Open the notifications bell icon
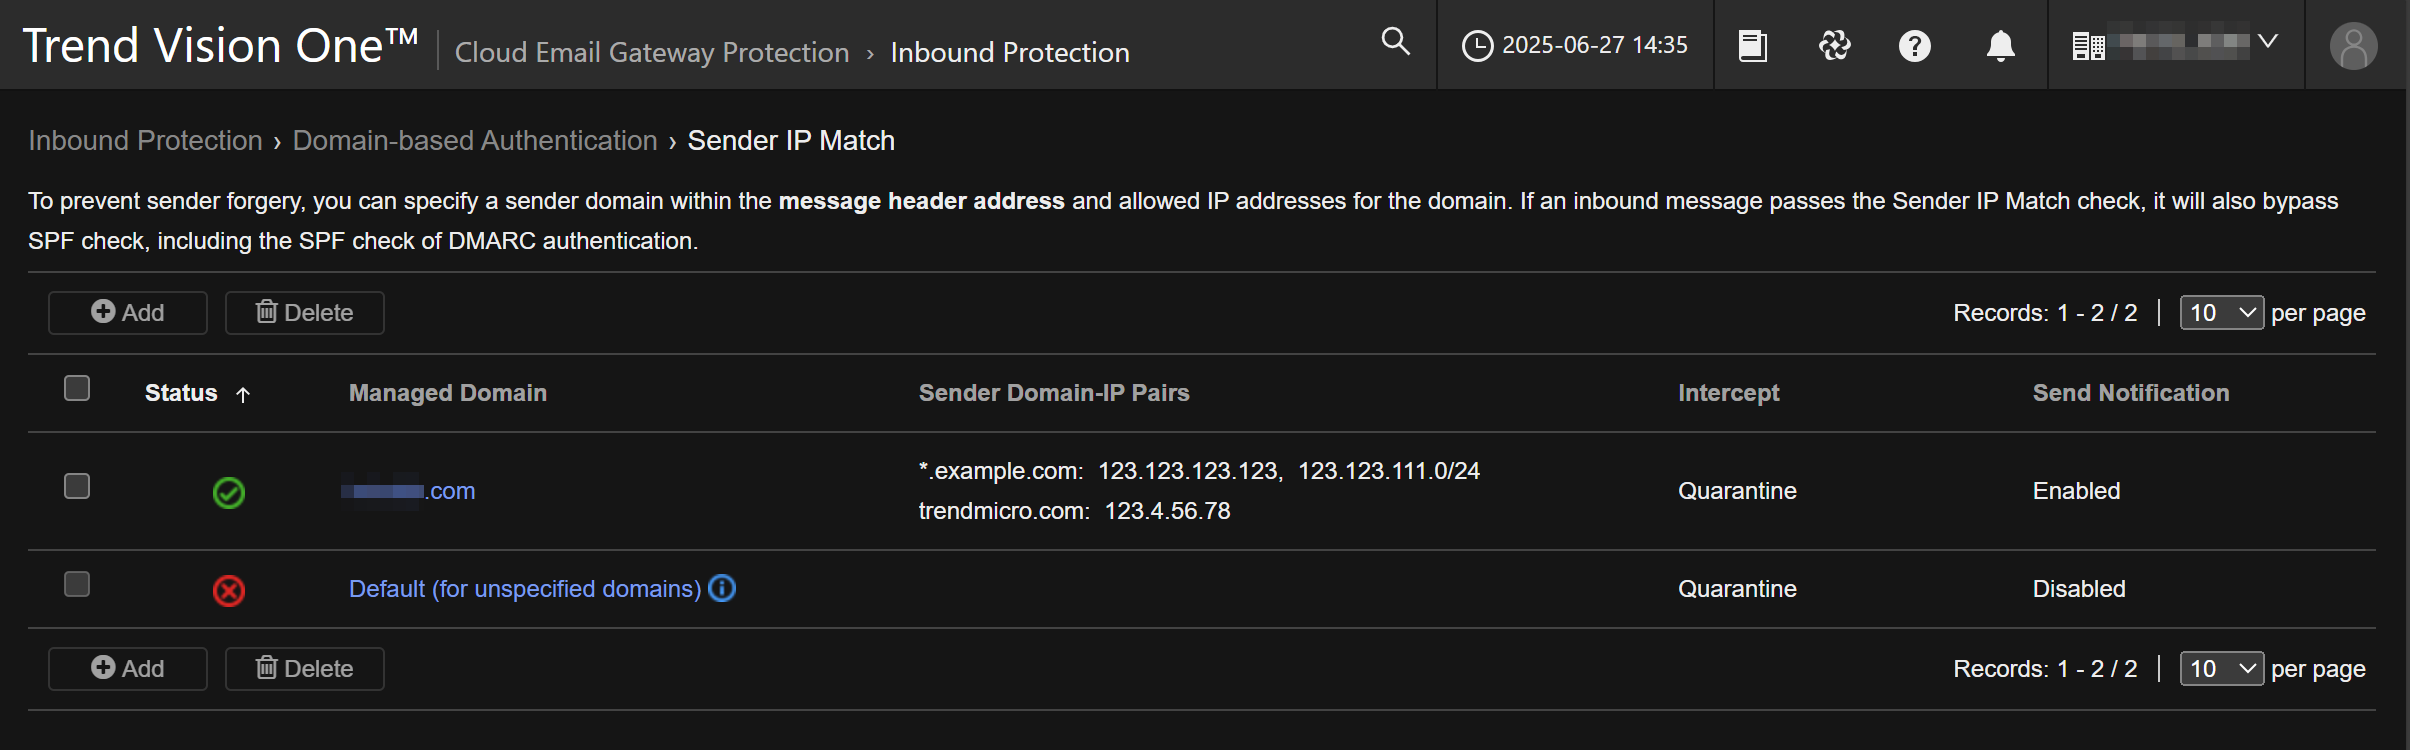Screen dimensions: 2410x750 tap(2000, 46)
